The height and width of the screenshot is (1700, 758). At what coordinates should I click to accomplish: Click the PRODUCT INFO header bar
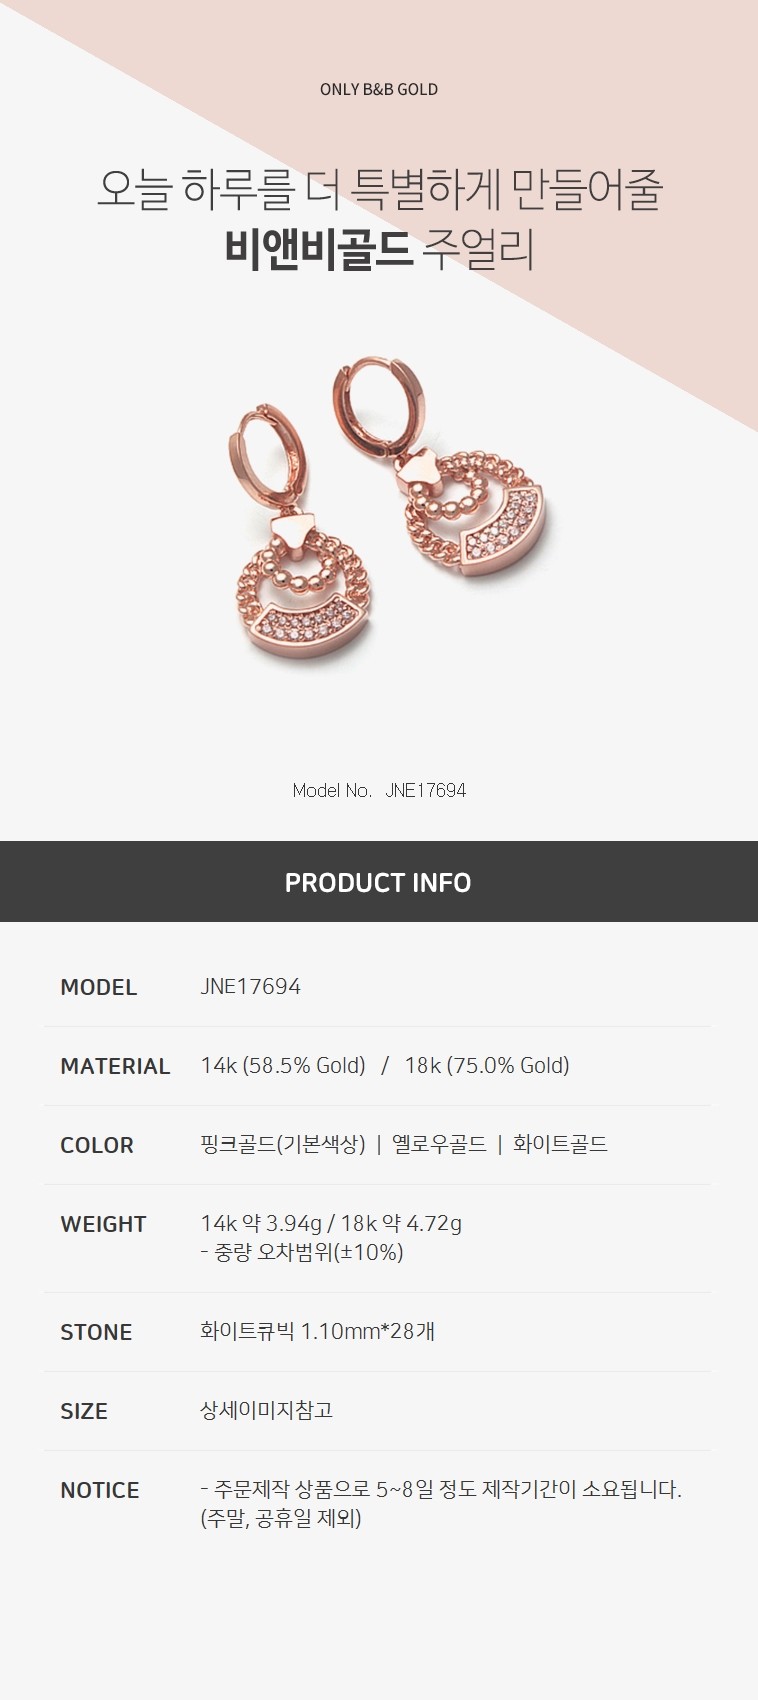(379, 881)
